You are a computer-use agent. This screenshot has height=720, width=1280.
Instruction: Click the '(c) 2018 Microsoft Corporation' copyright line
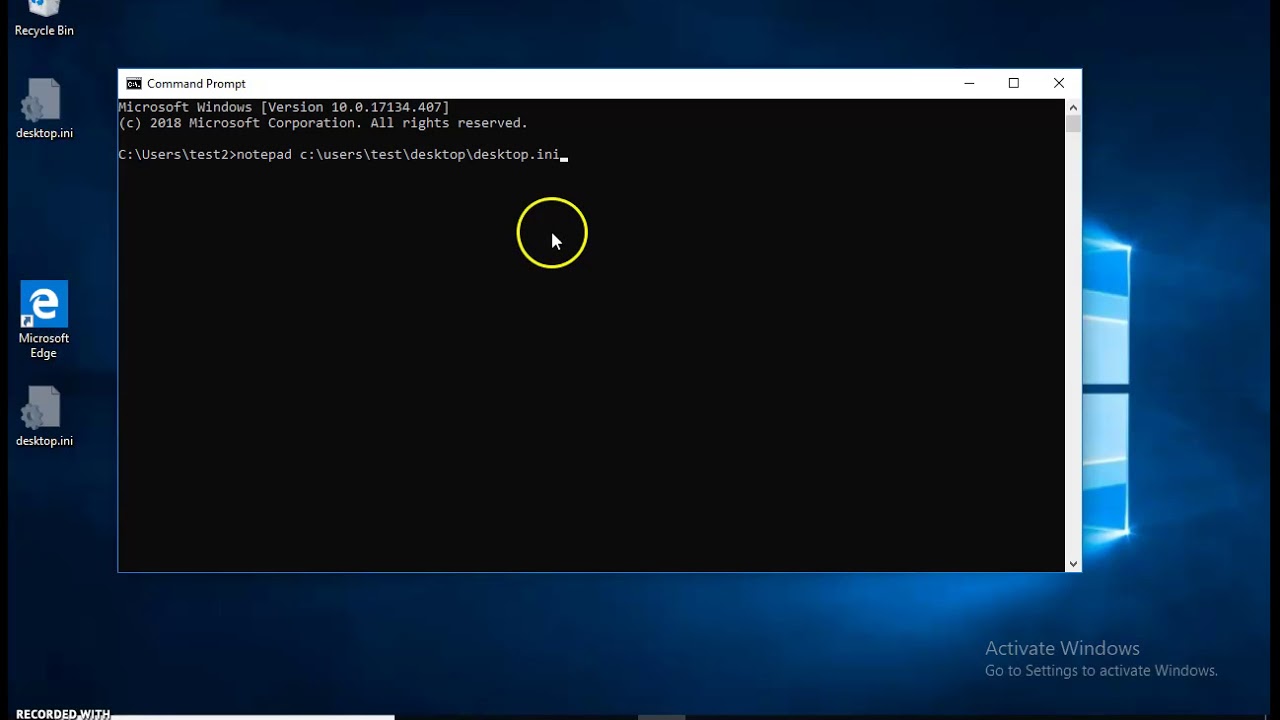[323, 123]
